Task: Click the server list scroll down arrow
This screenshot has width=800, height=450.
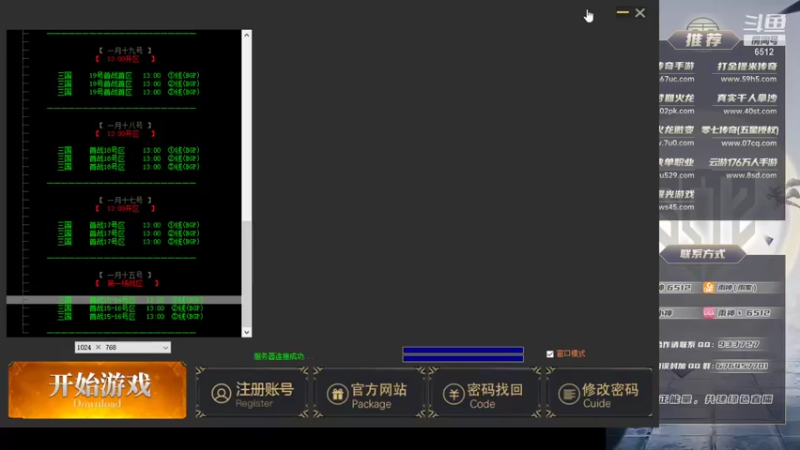Action: pyautogui.click(x=246, y=332)
